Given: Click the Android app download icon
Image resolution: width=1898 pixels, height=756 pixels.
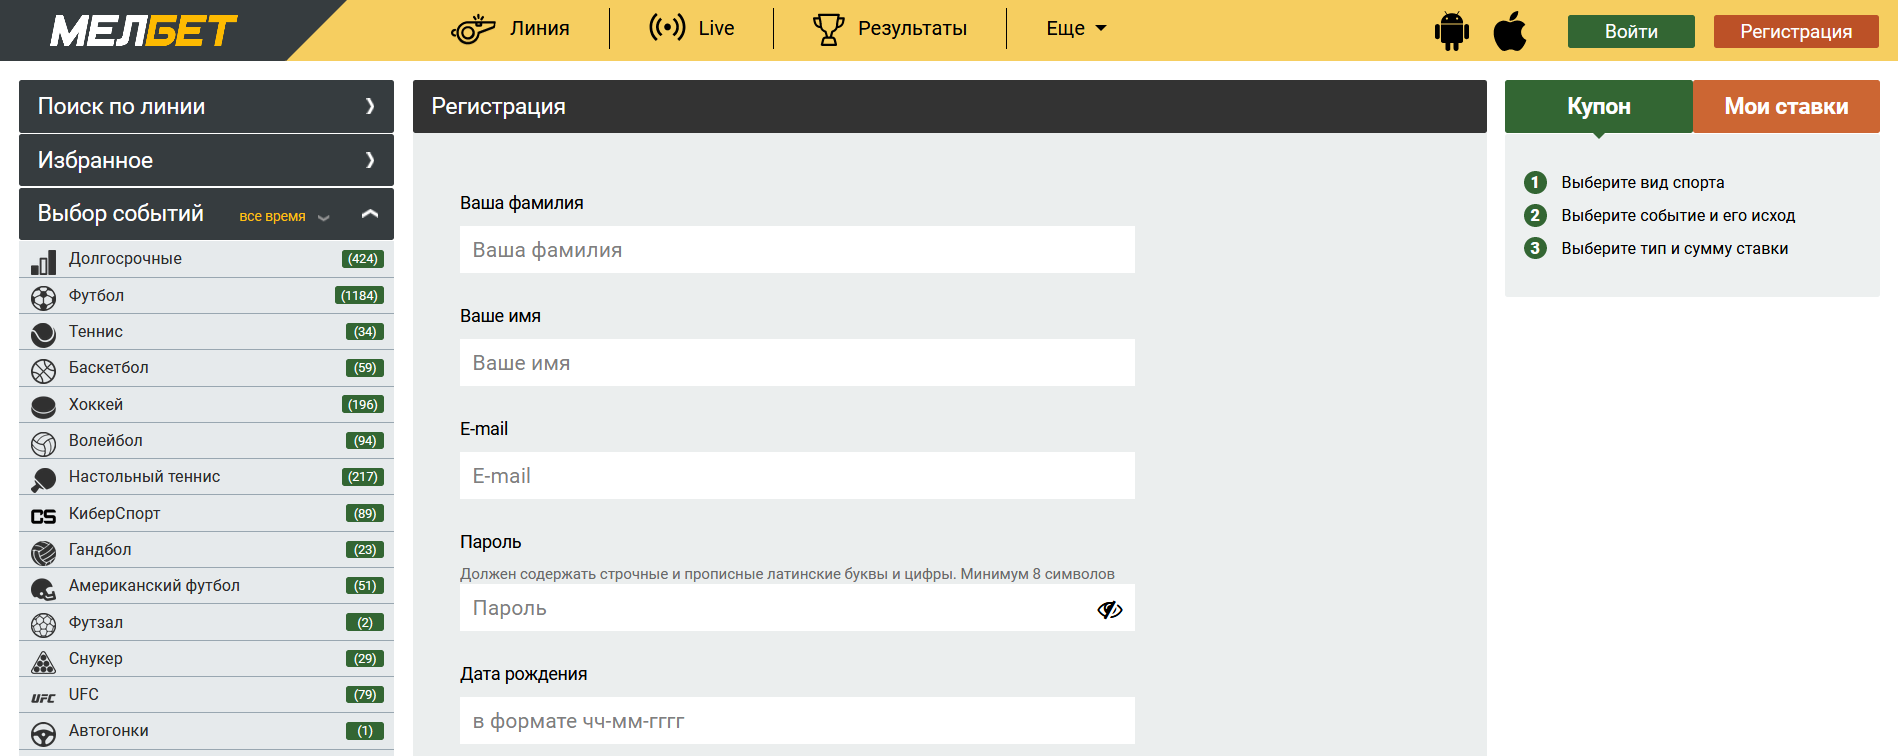Looking at the screenshot, I should 1451,31.
